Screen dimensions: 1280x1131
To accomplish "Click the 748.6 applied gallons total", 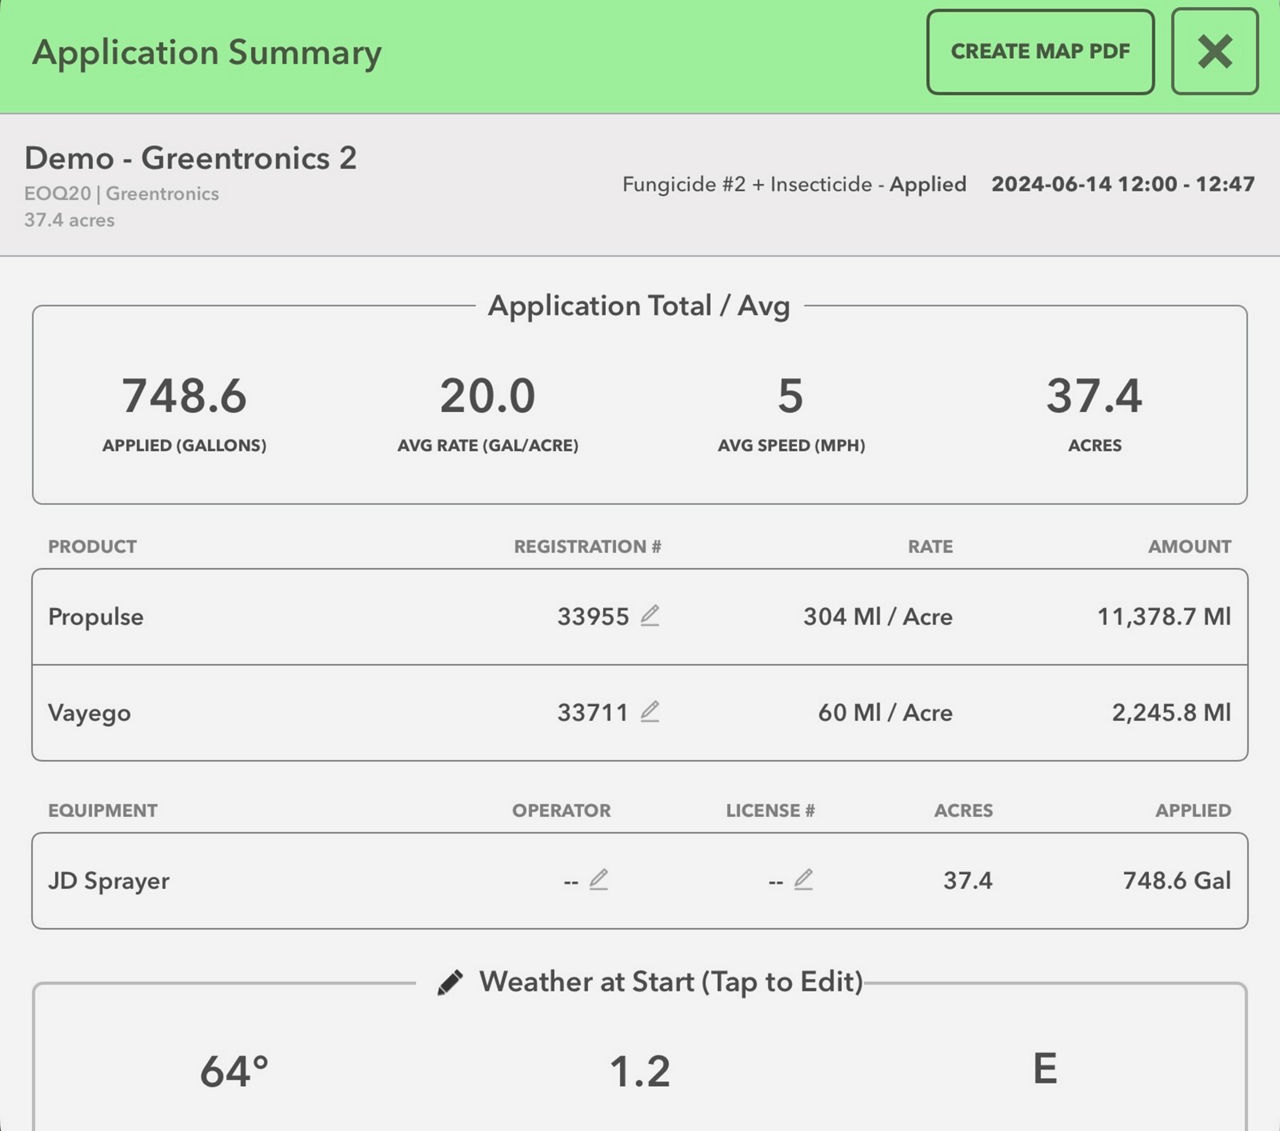I will click(184, 395).
